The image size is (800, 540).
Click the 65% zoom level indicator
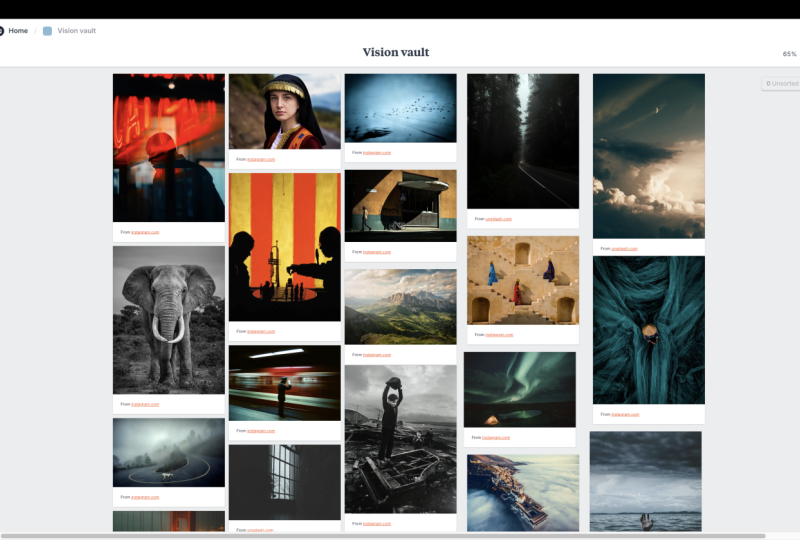click(789, 54)
